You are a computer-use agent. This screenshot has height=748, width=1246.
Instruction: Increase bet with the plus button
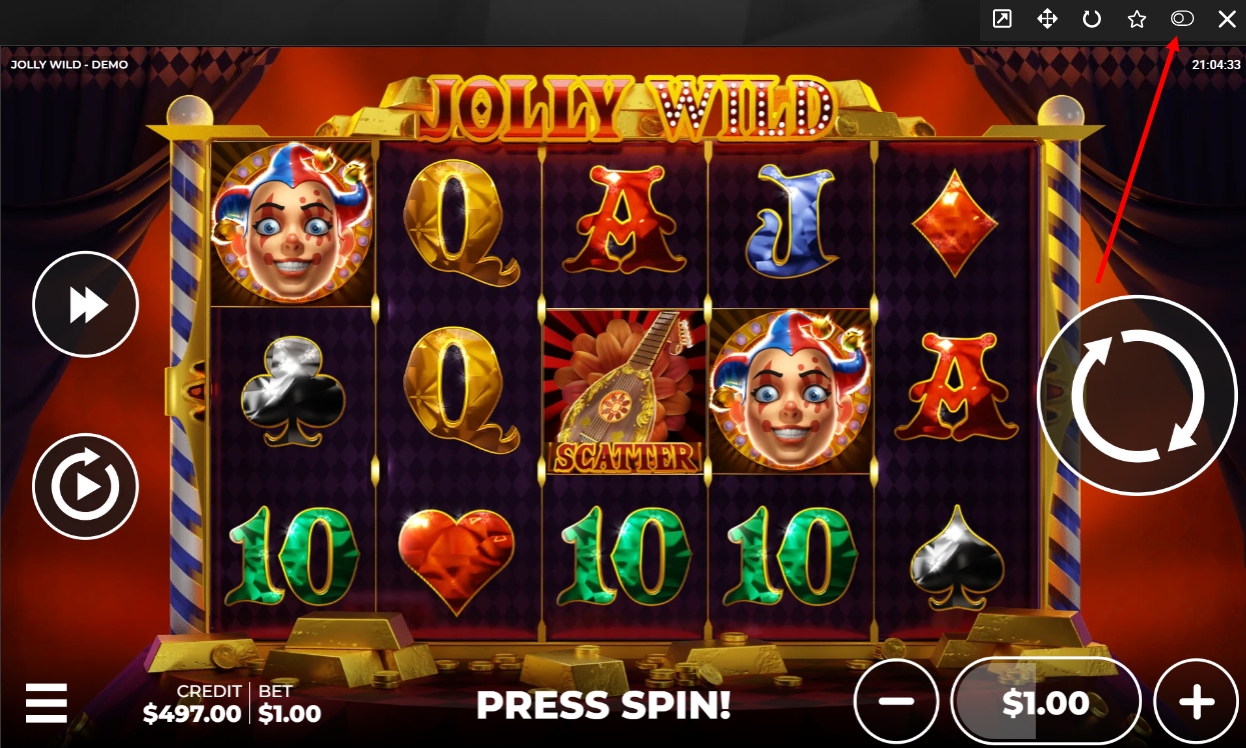pyautogui.click(x=1196, y=702)
